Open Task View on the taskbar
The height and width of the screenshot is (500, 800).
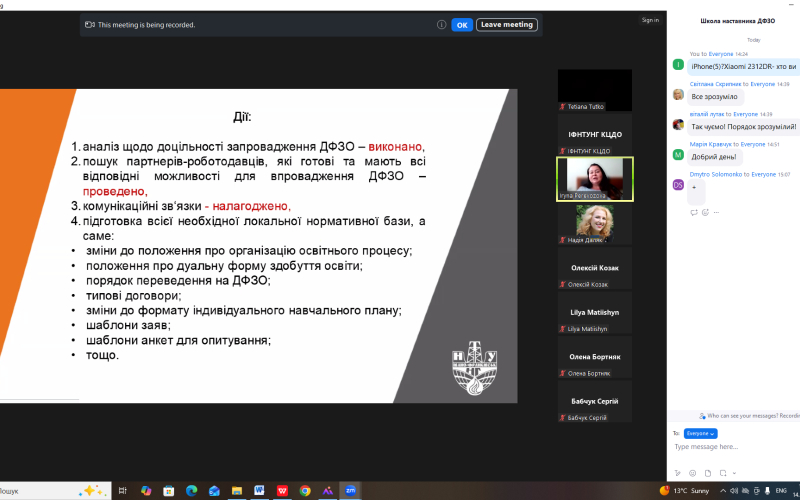pos(122,491)
